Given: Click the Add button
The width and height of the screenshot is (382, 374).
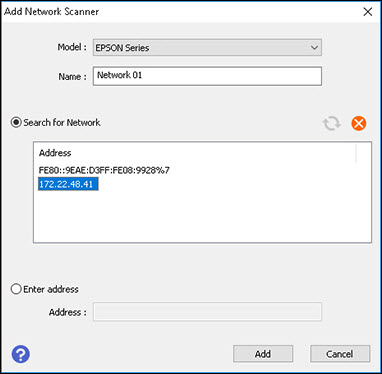Looking at the screenshot, I should click(x=263, y=354).
